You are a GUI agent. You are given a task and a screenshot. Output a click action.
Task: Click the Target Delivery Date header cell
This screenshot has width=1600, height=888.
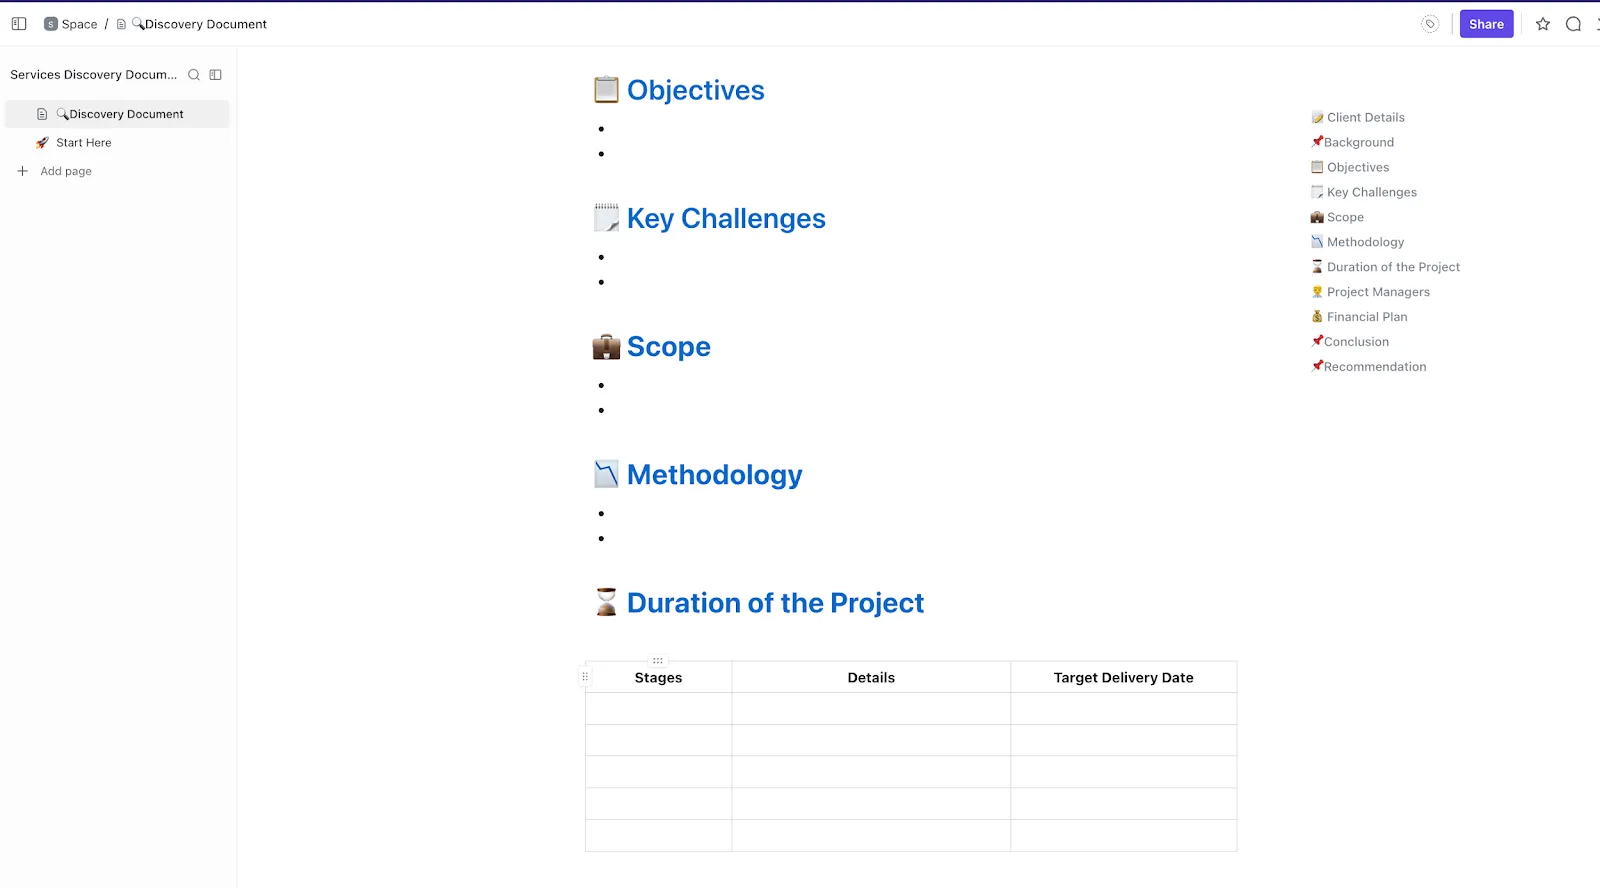[1124, 677]
